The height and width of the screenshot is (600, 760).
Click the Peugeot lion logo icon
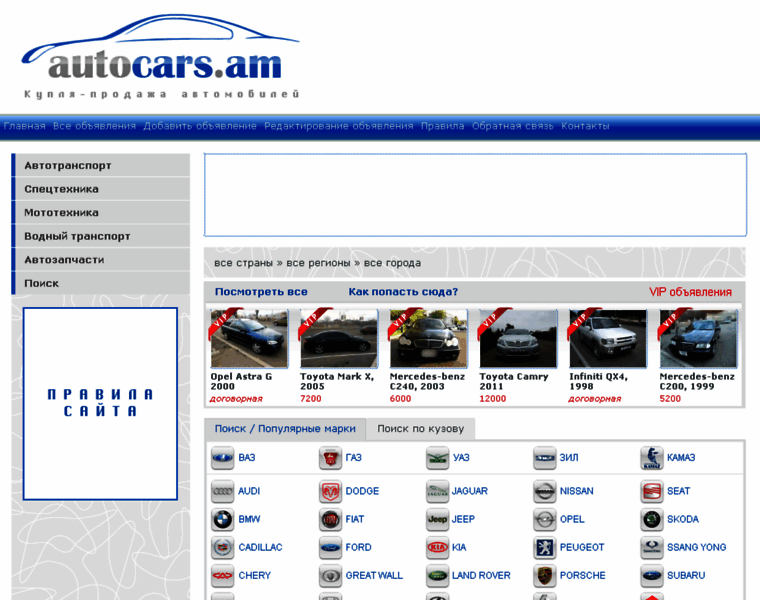[544, 548]
